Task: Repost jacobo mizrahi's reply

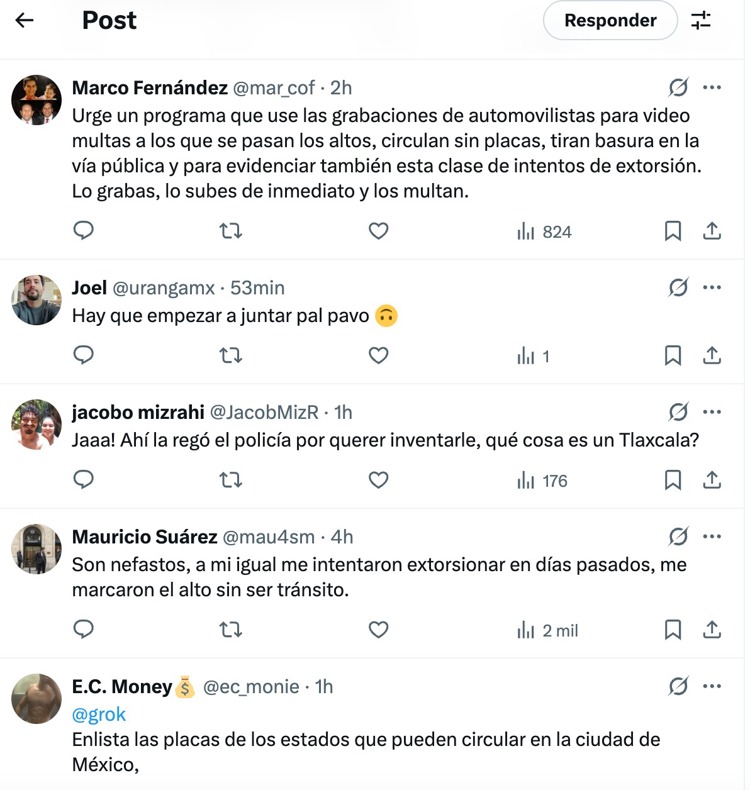Action: click(x=230, y=480)
